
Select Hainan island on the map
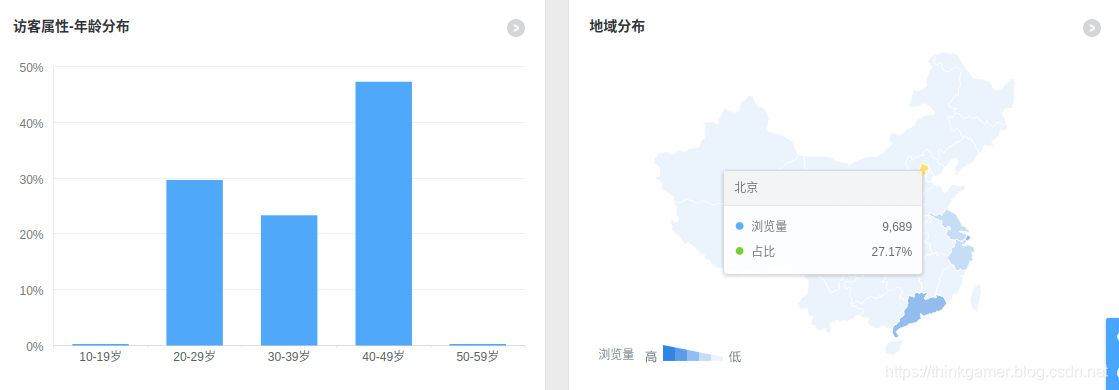point(893,348)
